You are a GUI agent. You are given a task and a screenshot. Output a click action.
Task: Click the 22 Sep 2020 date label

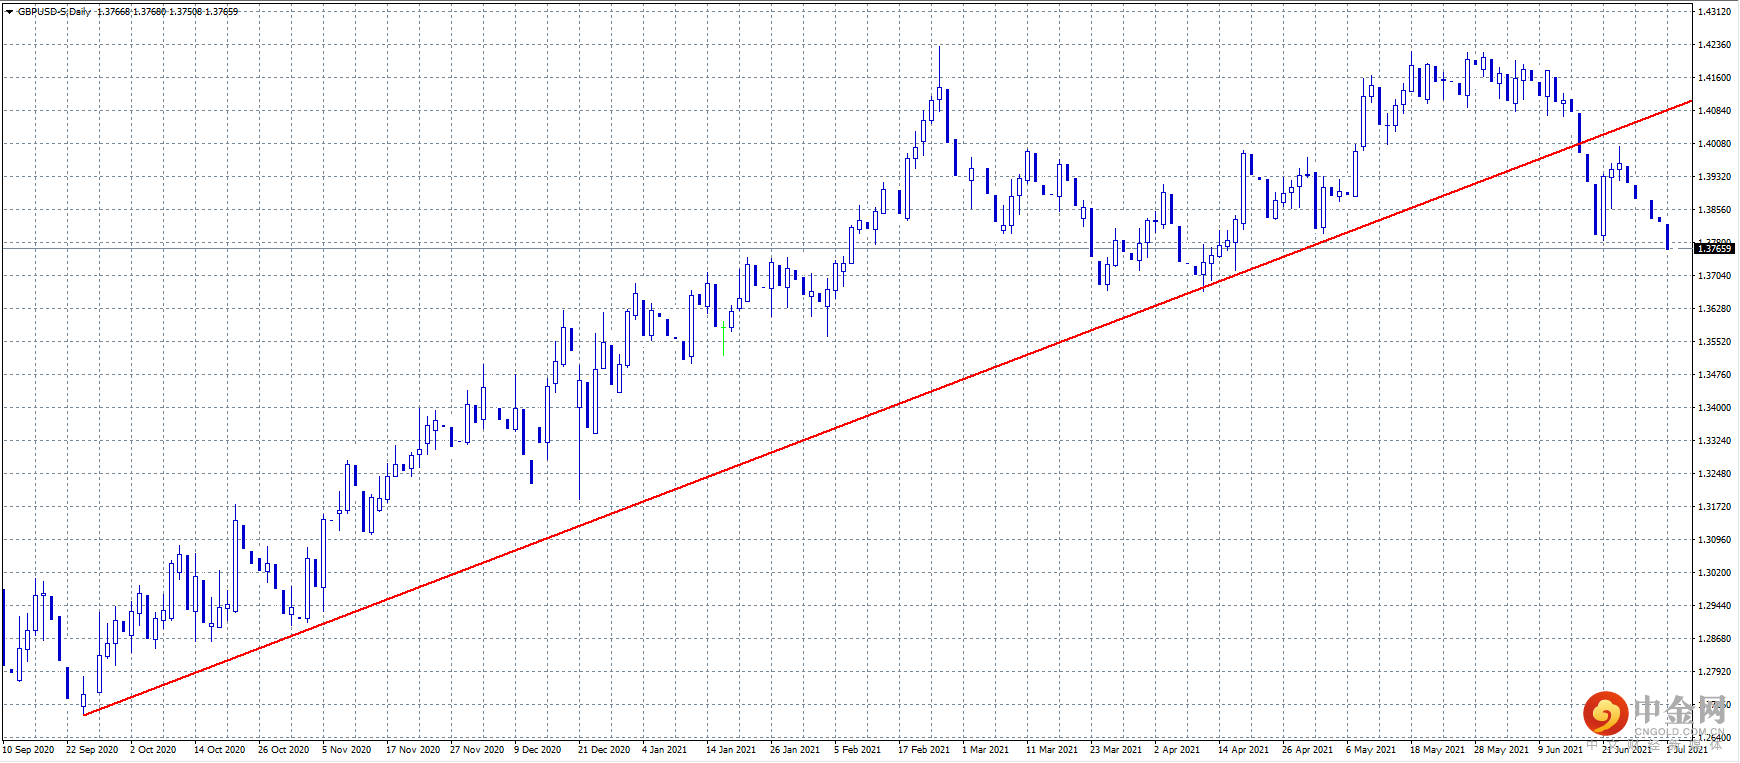click(92, 750)
